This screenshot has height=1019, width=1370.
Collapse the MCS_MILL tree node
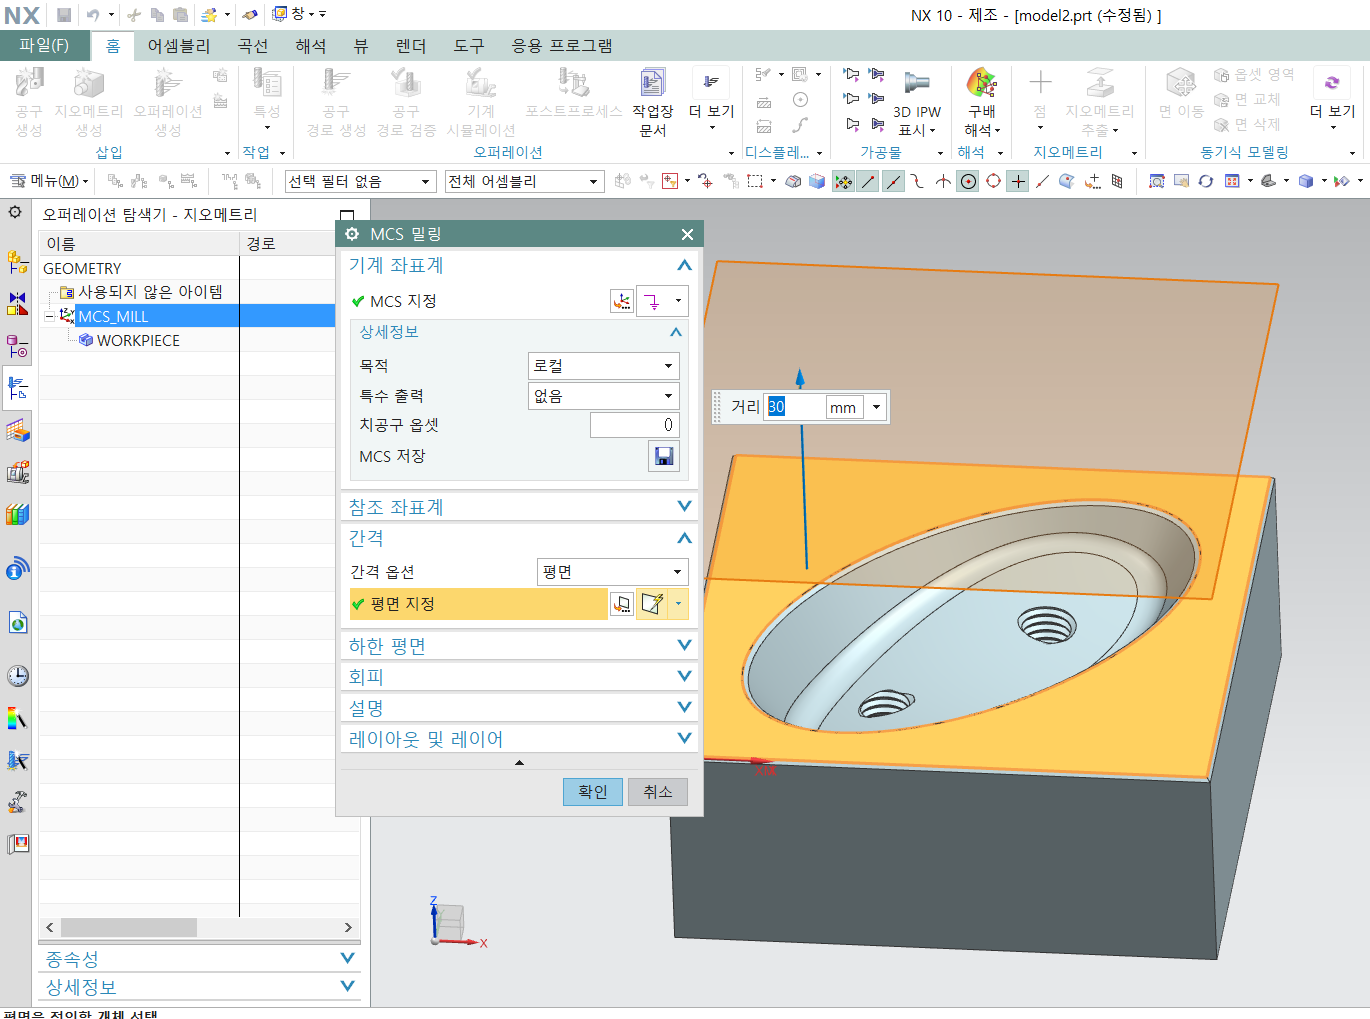click(x=49, y=316)
